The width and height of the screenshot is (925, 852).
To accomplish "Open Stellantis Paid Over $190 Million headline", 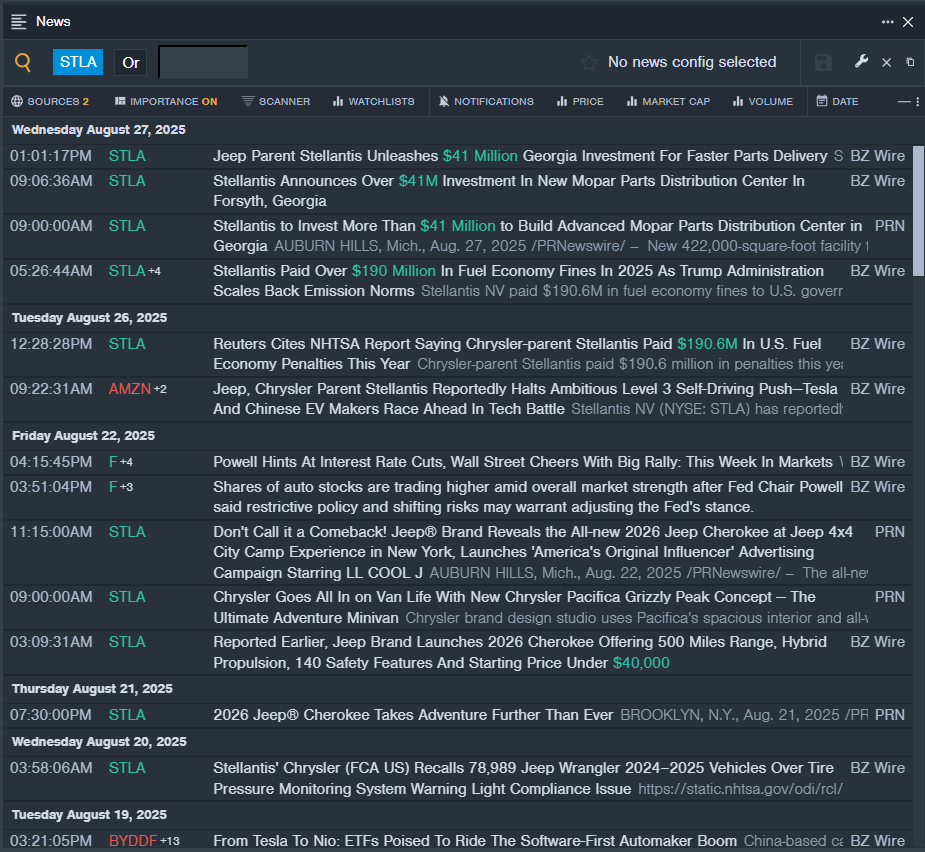I will pyautogui.click(x=518, y=280).
